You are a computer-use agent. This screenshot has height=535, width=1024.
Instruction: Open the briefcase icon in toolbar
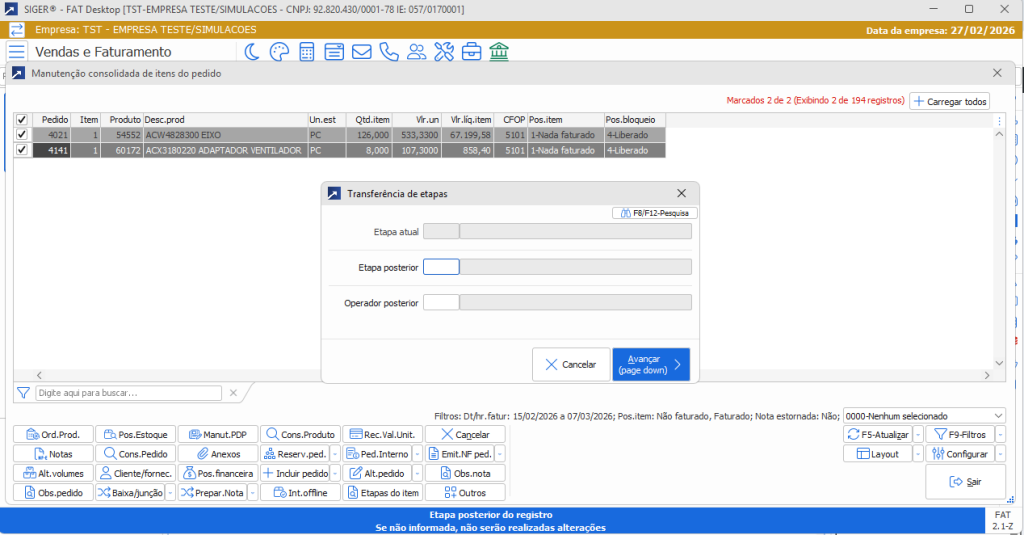[471, 52]
